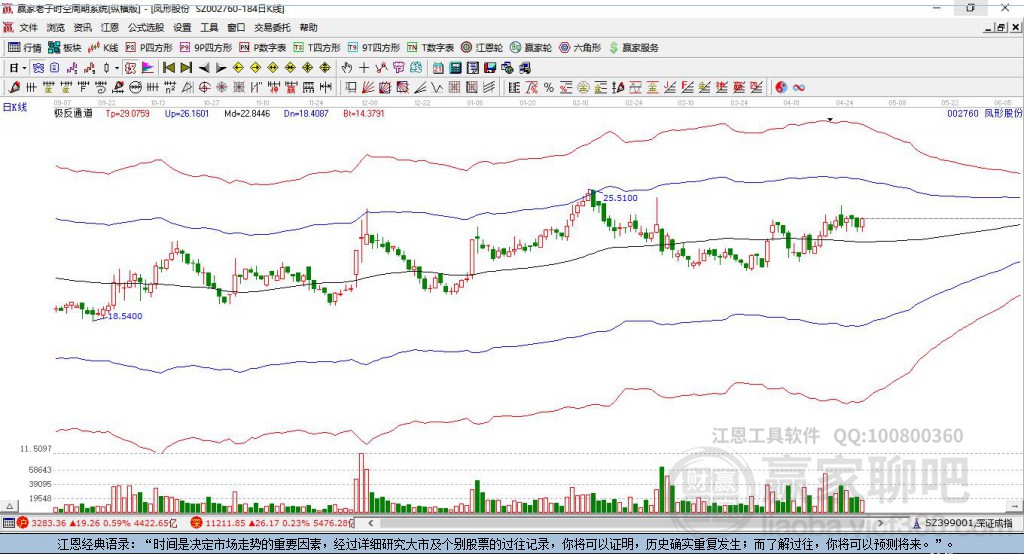The height and width of the screenshot is (554, 1024).
Task: Open the 江恩轮 Gann wheel
Action: point(482,48)
